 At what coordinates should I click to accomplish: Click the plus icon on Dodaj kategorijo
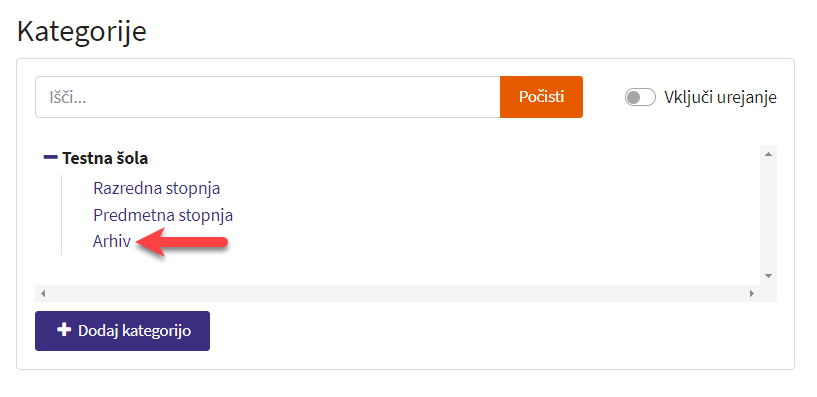pos(64,330)
